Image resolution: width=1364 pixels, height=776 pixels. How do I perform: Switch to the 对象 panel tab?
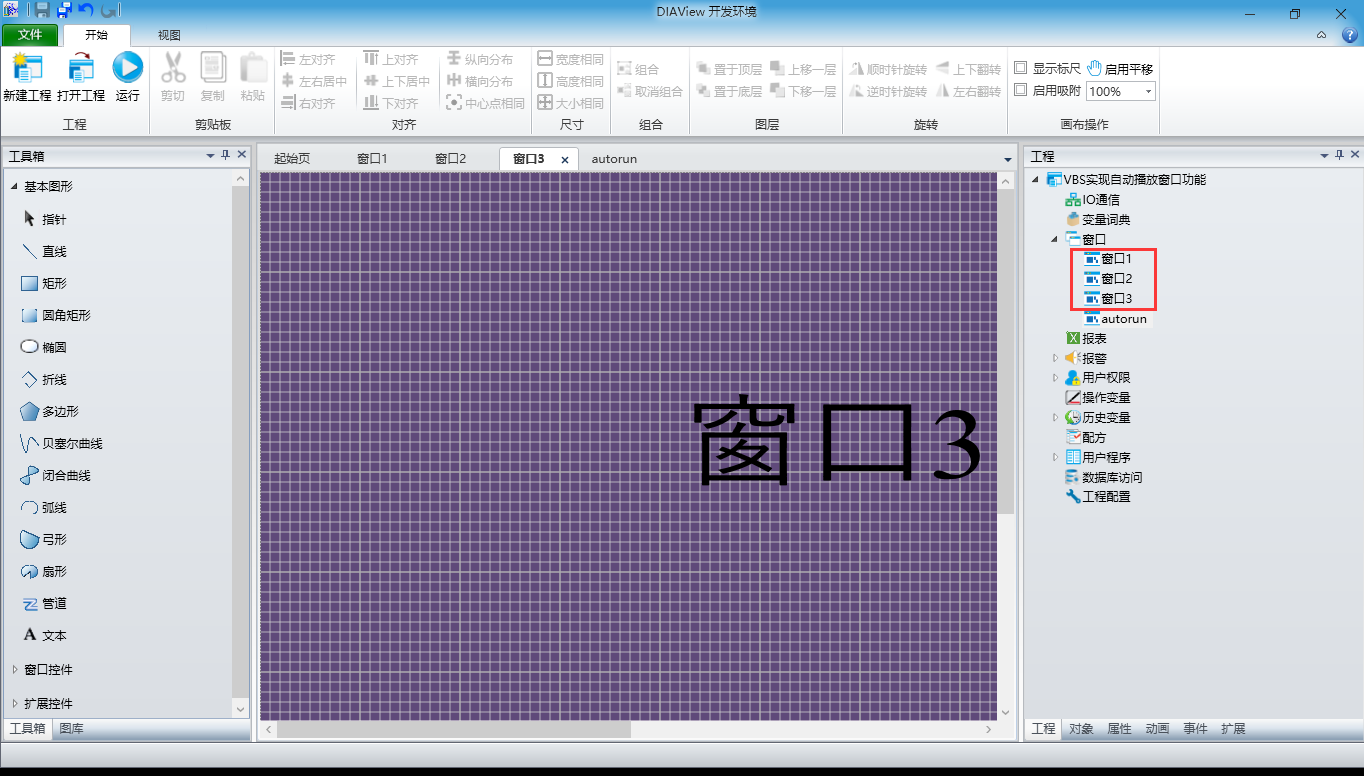click(1081, 729)
